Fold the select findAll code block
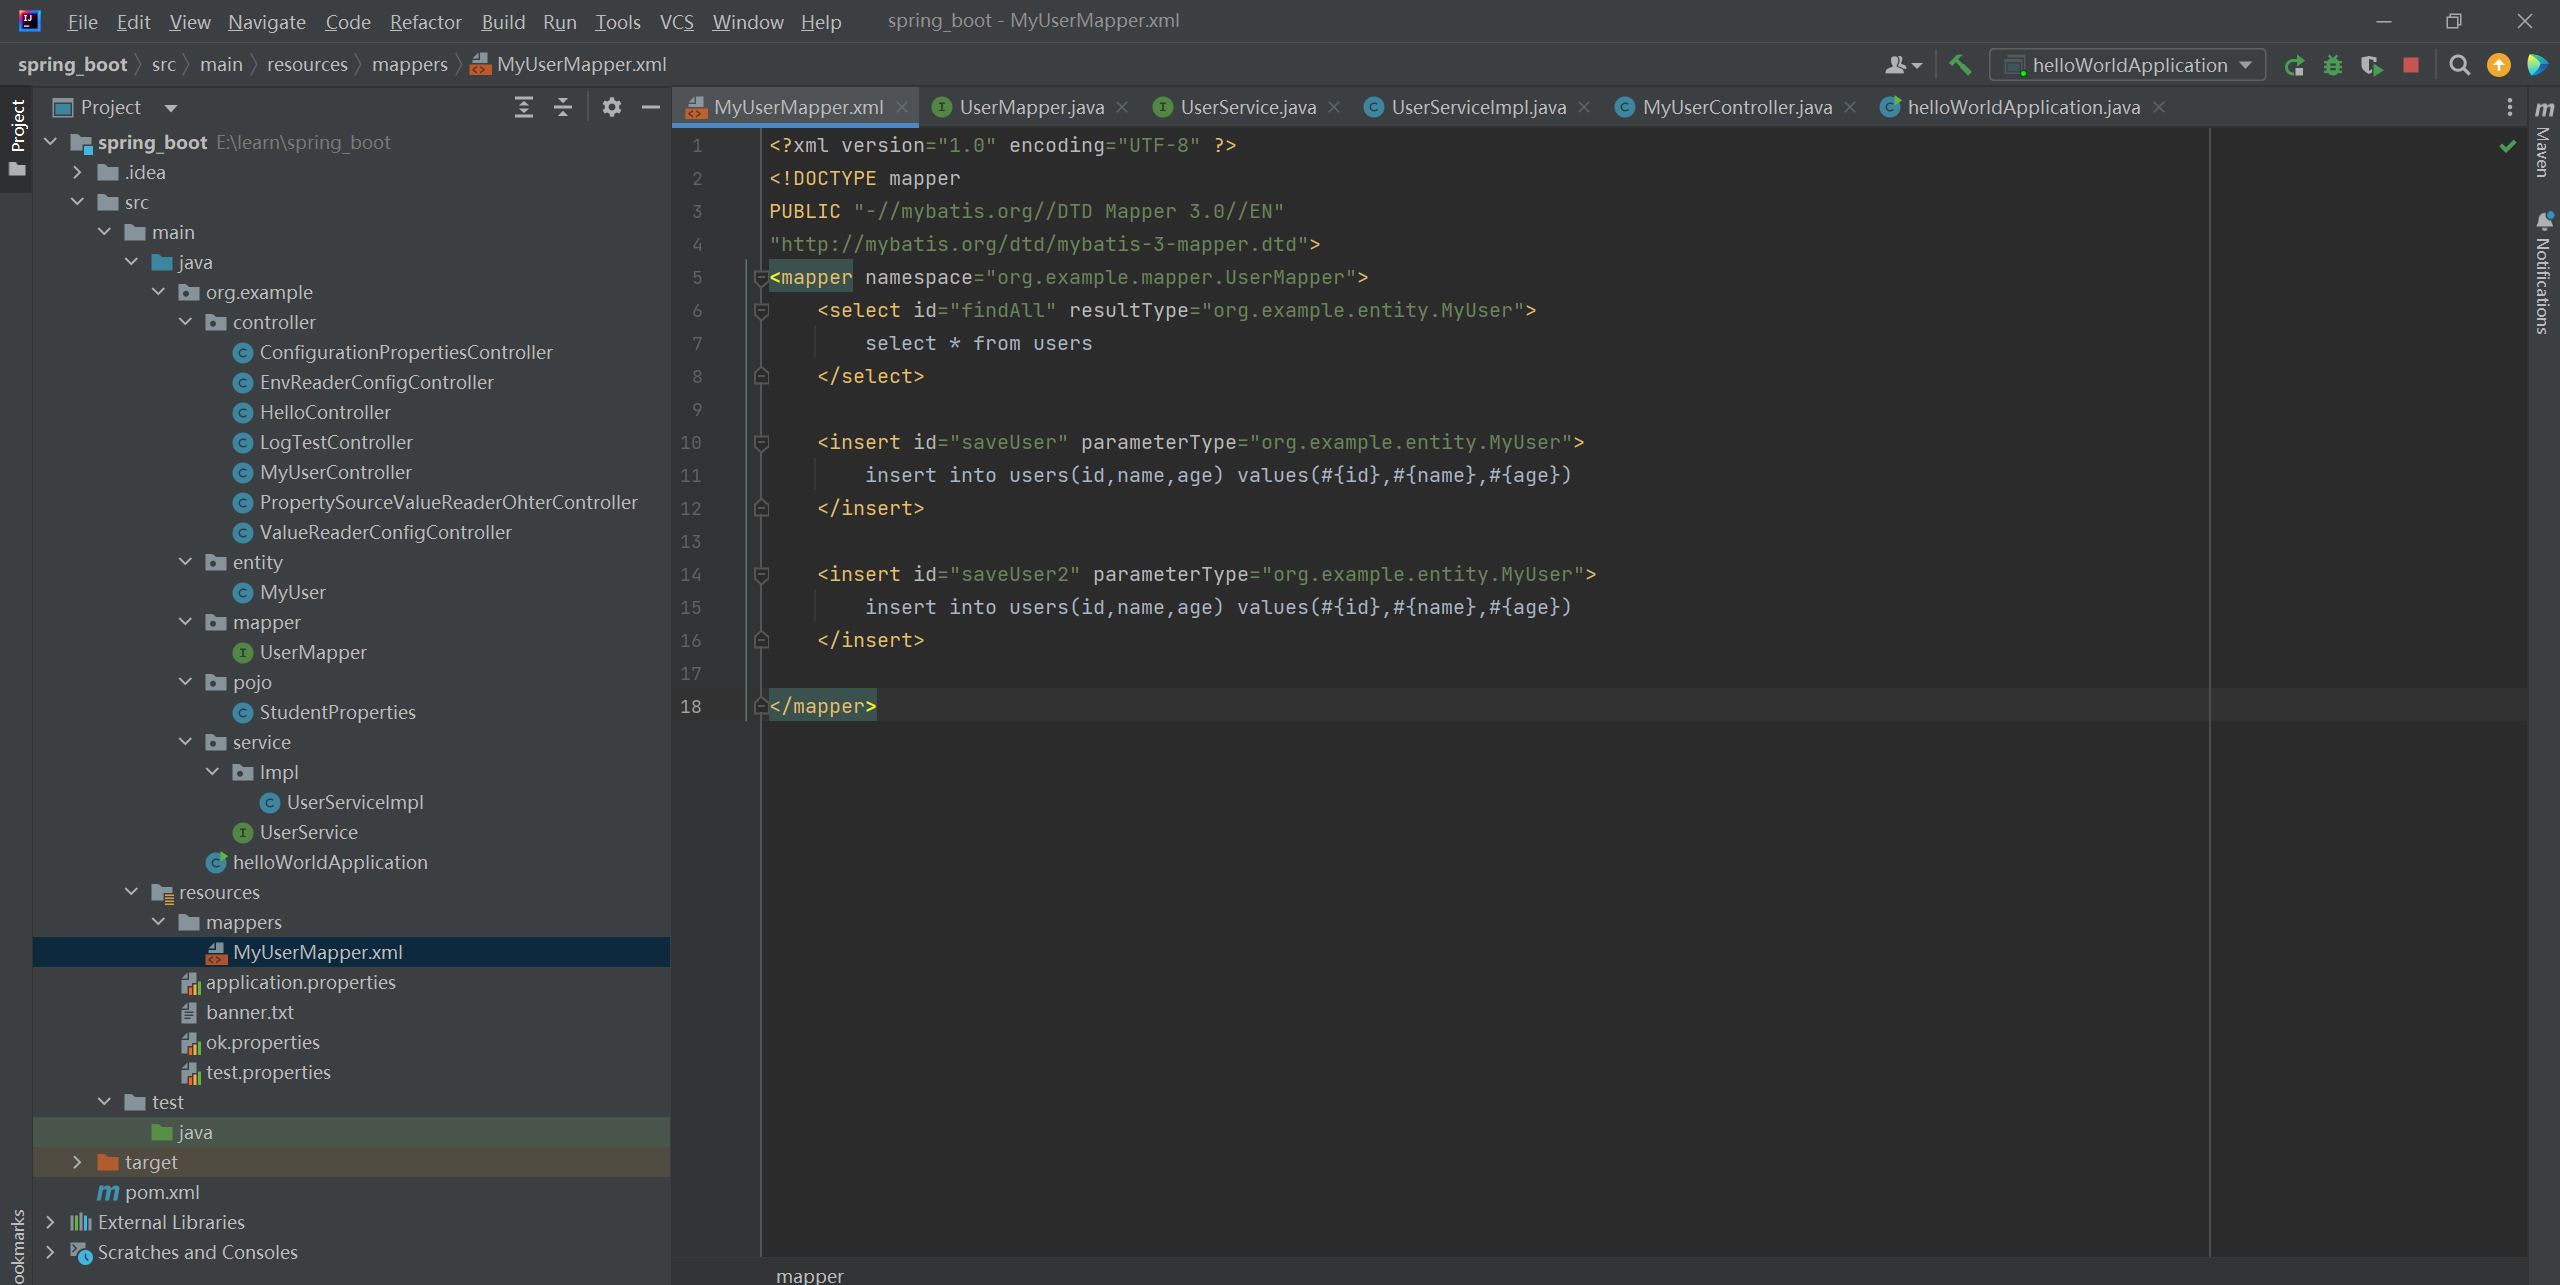2560x1285 pixels. tap(761, 311)
